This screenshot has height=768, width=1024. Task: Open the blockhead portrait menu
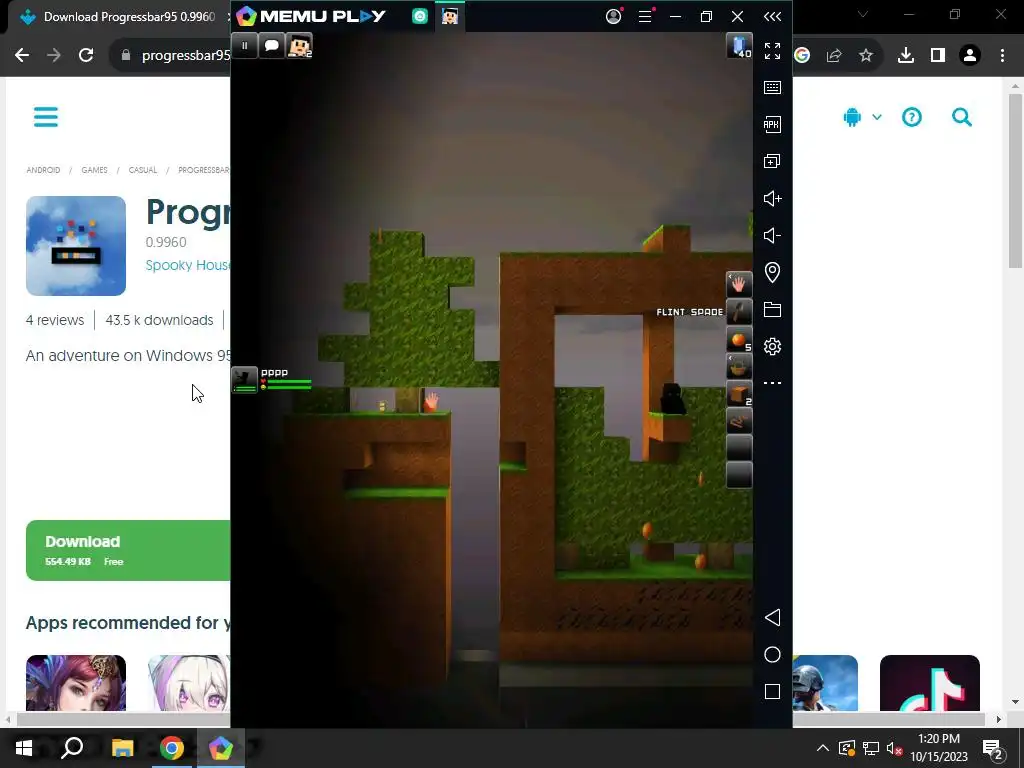tap(300, 46)
